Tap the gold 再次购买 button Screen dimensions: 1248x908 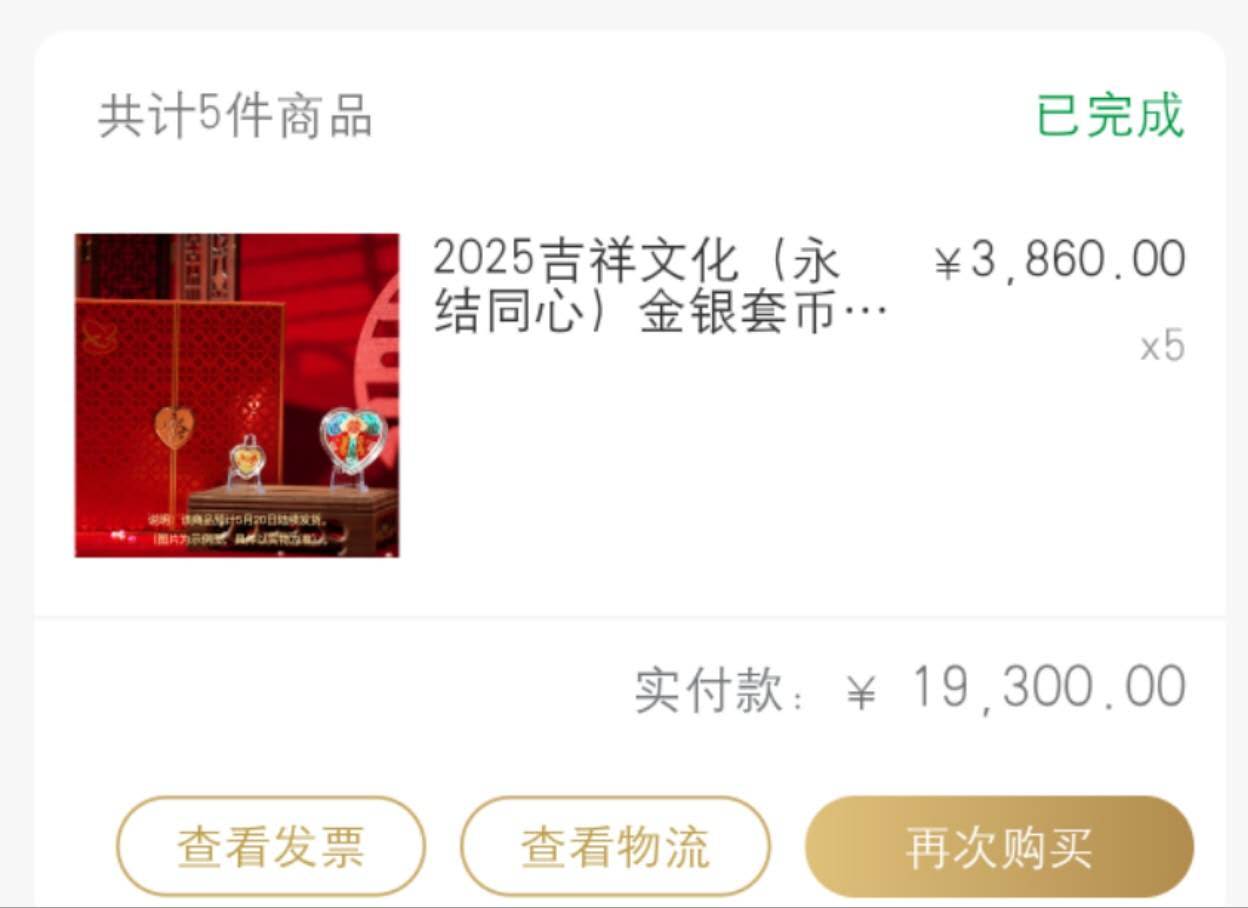coord(999,847)
